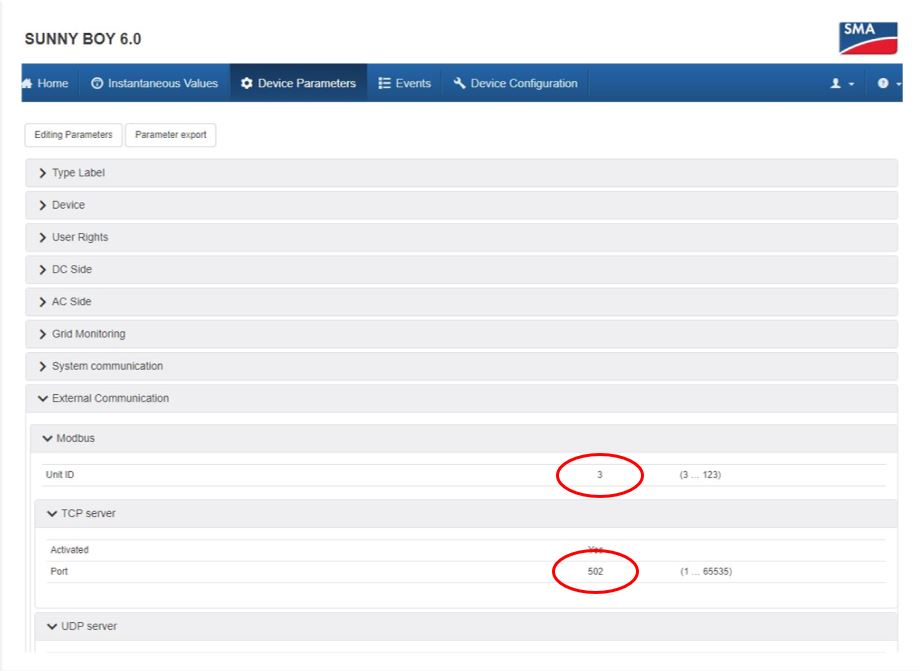
Task: Collapse the UDP server subsection
Action: [466, 626]
